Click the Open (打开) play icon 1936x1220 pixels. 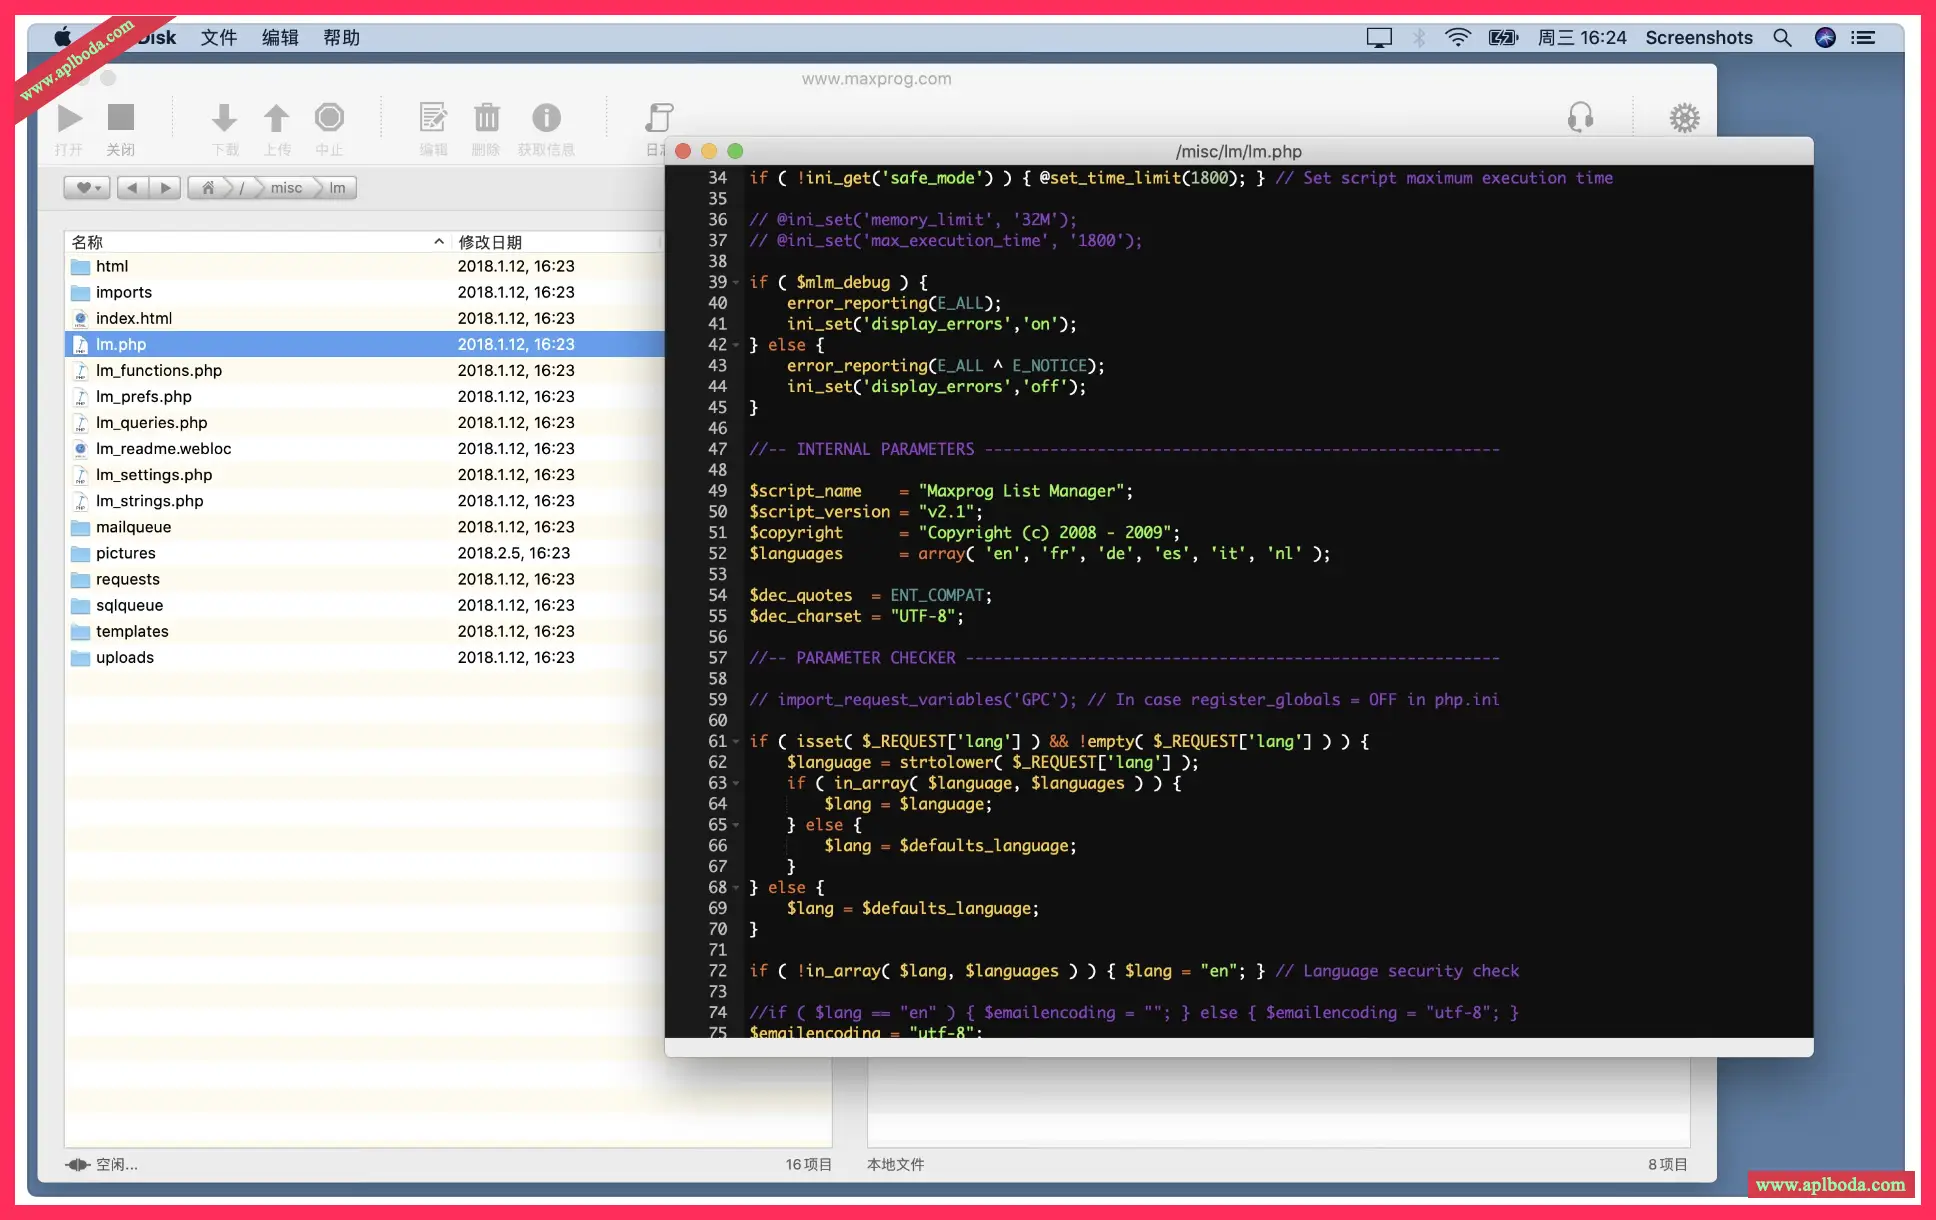click(x=69, y=118)
